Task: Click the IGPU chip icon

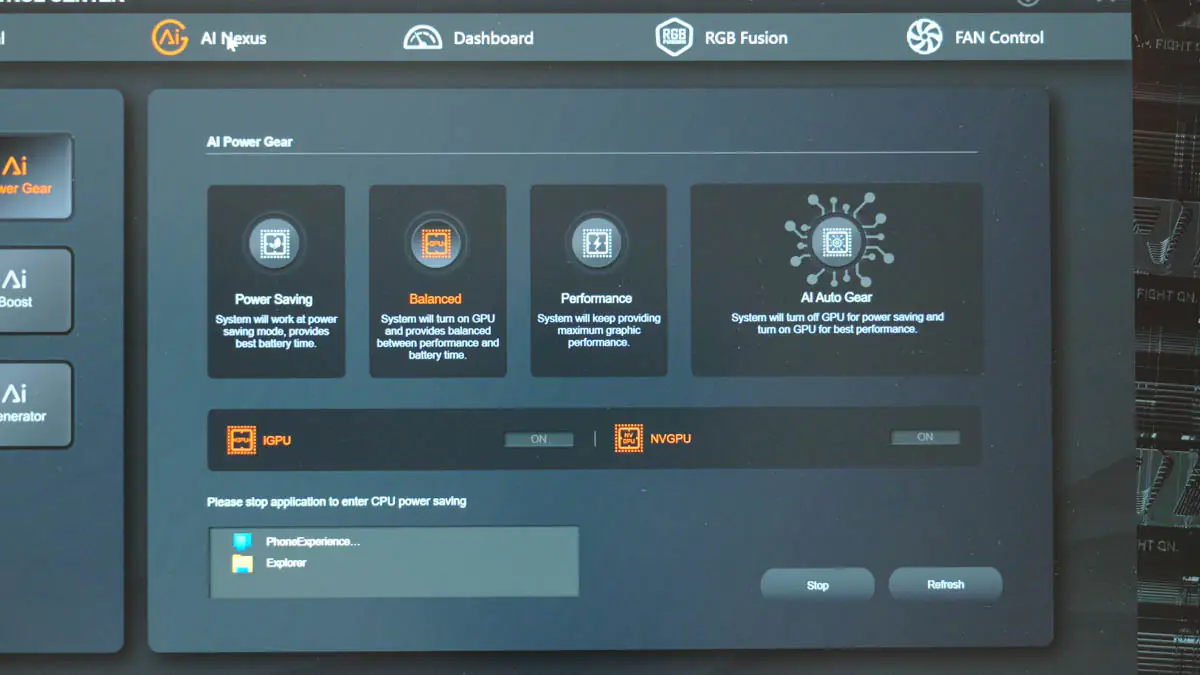Action: click(242, 440)
